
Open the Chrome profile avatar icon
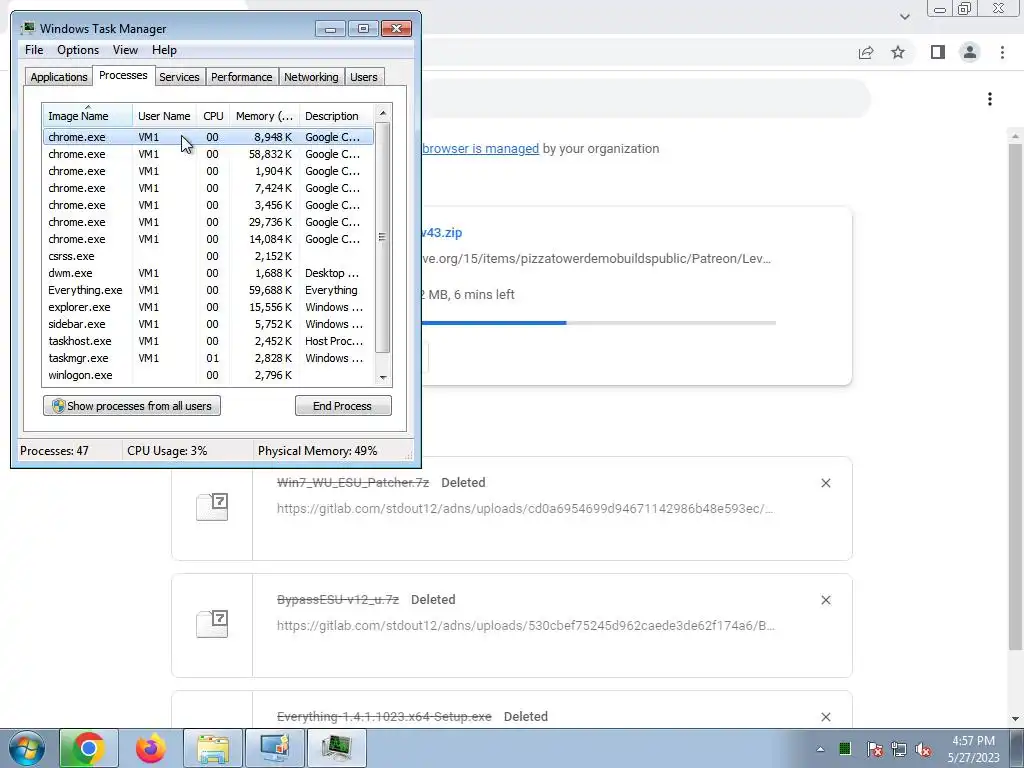point(970,52)
